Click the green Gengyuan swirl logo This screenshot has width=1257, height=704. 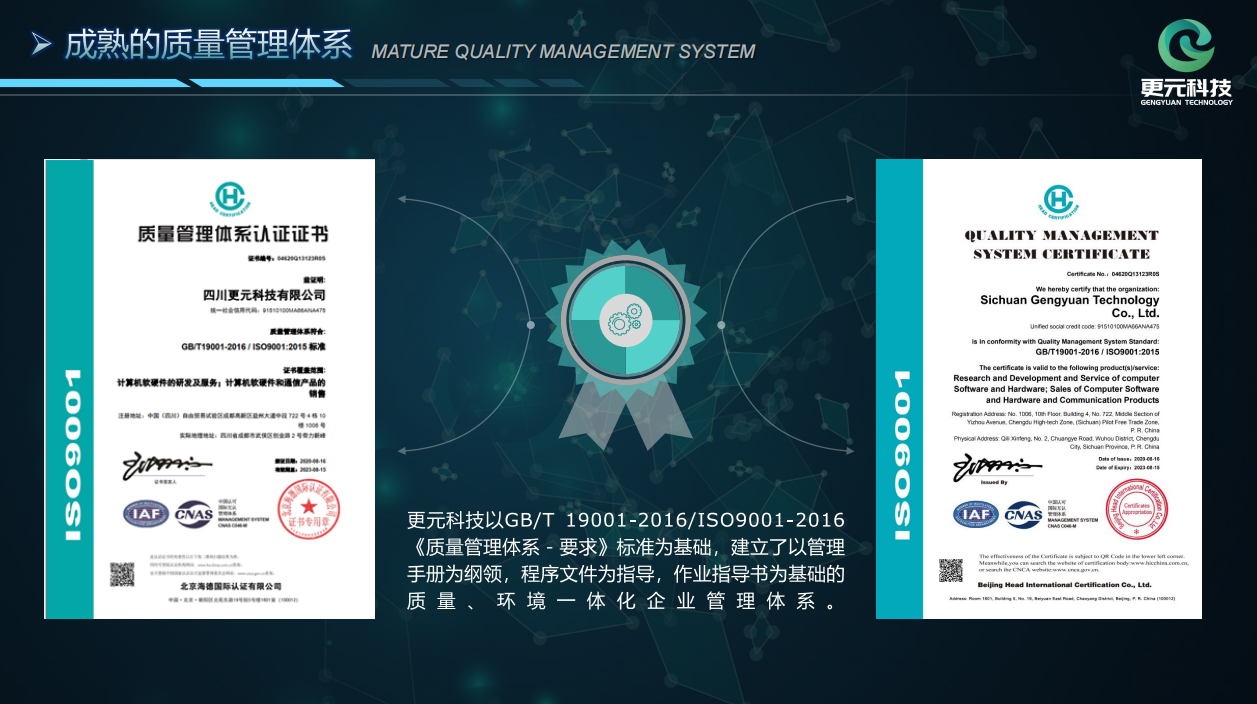point(1186,44)
